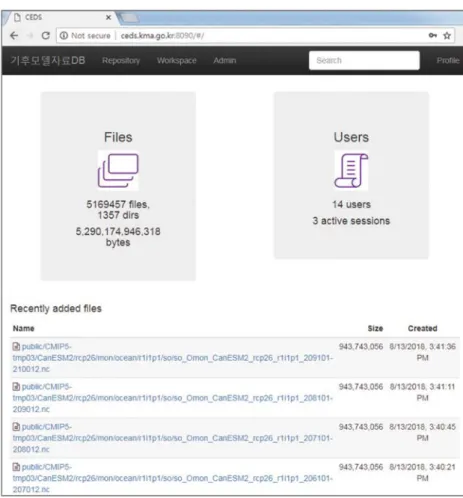Close the CEDS browser tab

(x=108, y=17)
